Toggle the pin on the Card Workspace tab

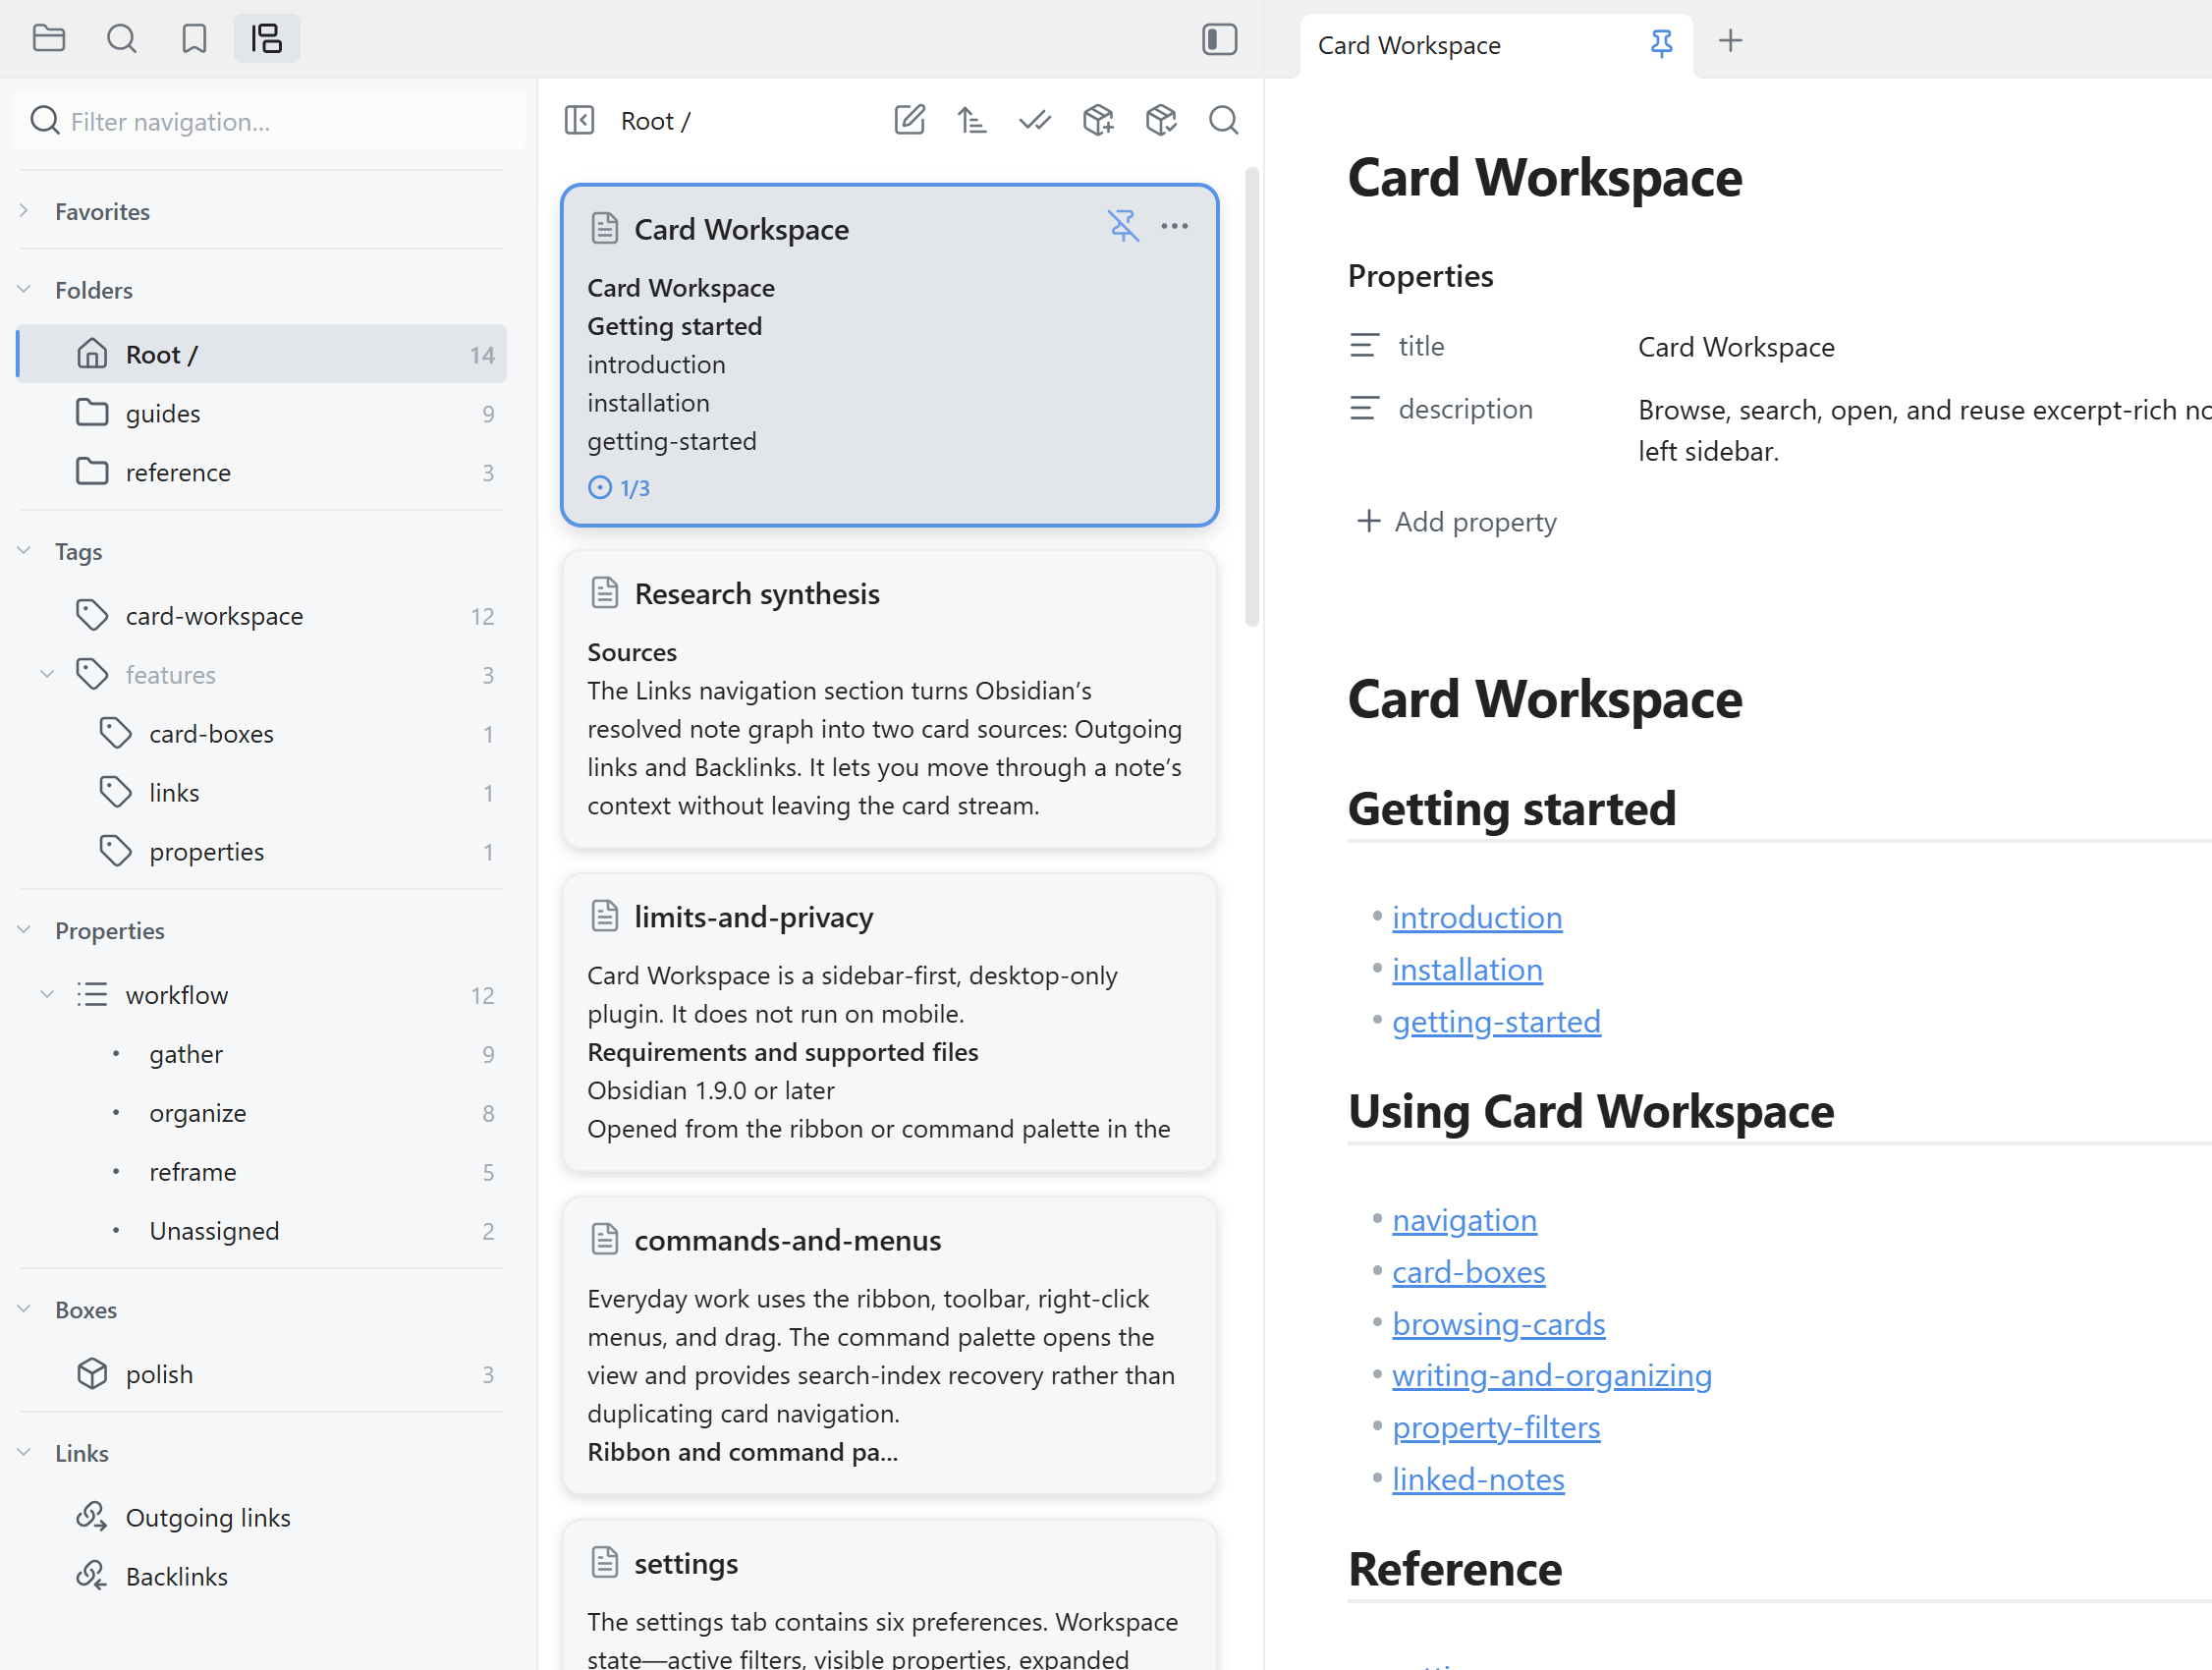pos(1661,44)
